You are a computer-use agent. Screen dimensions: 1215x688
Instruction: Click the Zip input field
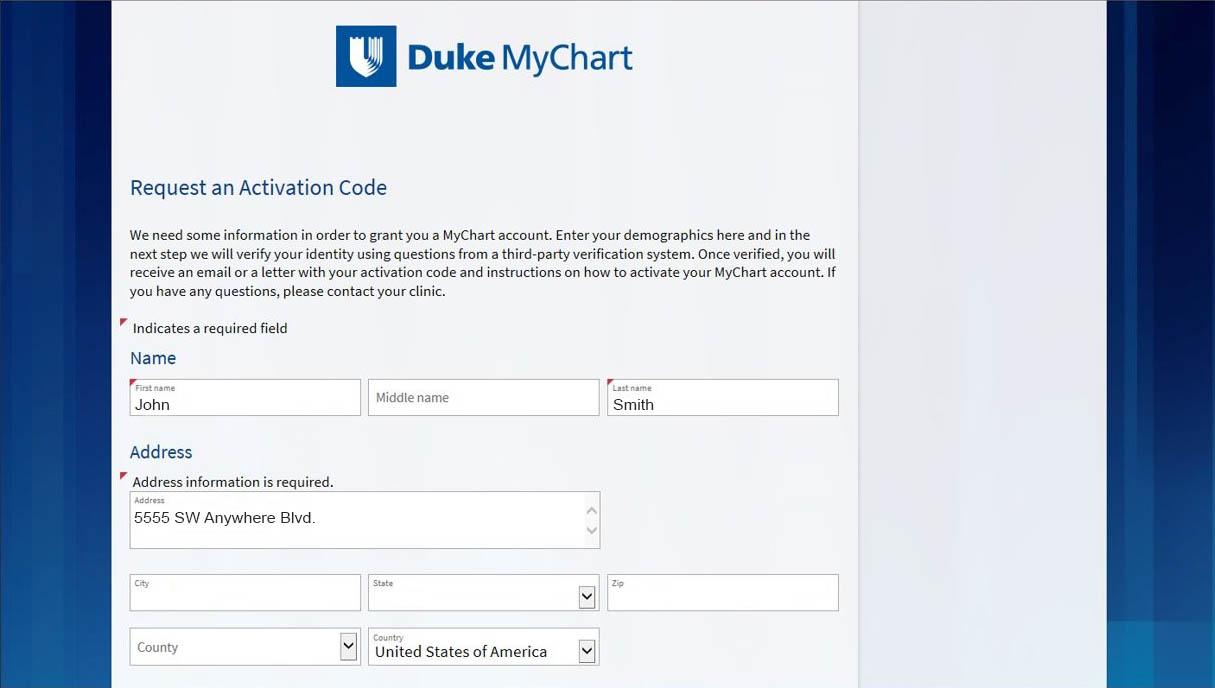coord(723,592)
